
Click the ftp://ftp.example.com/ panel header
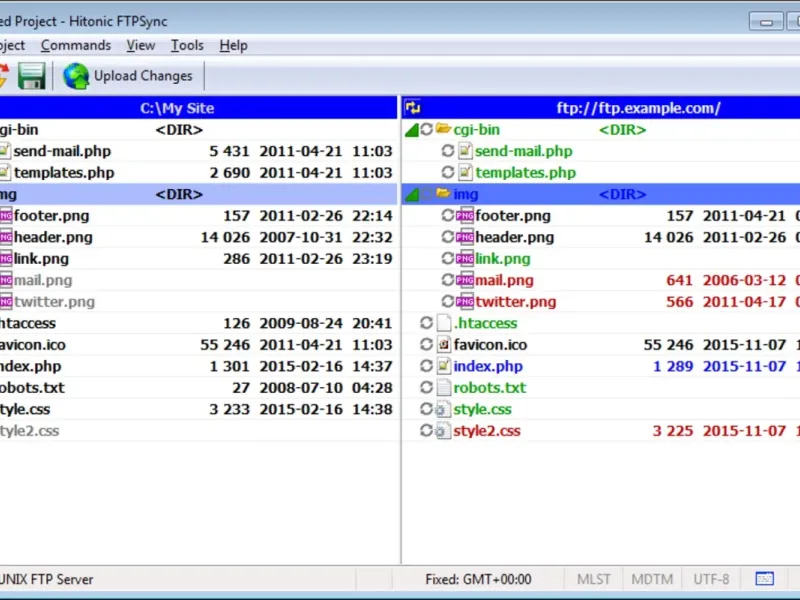pyautogui.click(x=601, y=108)
